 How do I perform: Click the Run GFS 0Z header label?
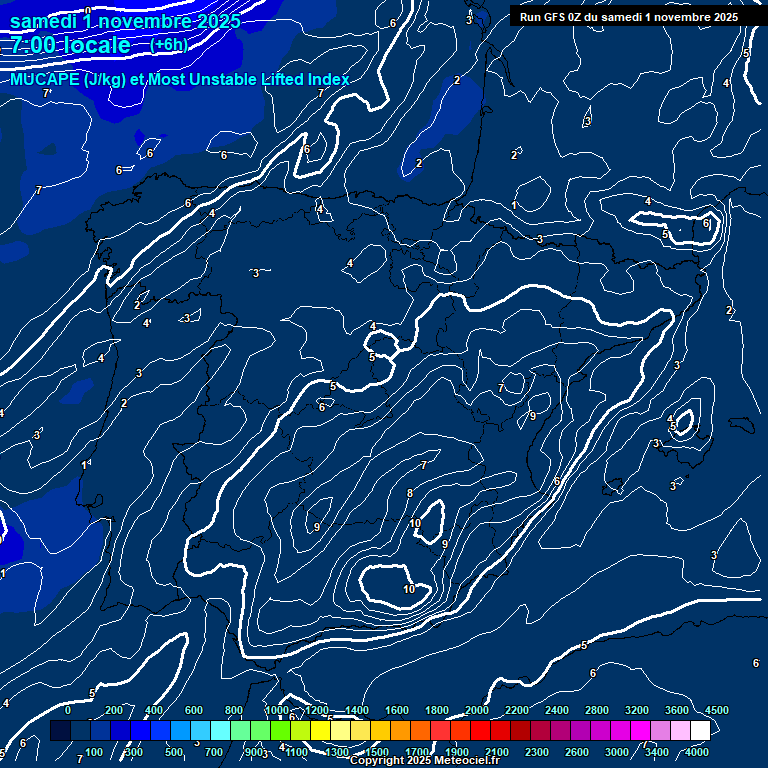[629, 16]
